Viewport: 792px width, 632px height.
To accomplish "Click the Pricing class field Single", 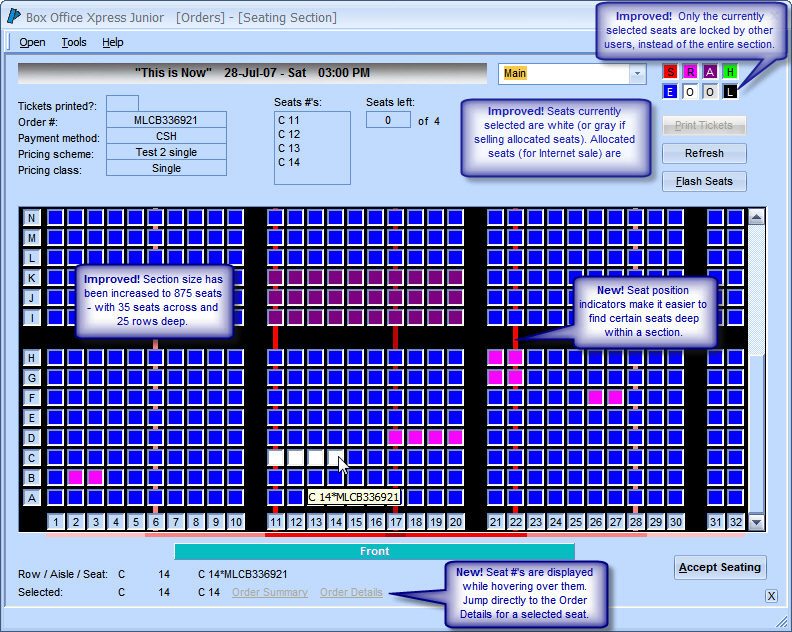I will click(x=166, y=168).
